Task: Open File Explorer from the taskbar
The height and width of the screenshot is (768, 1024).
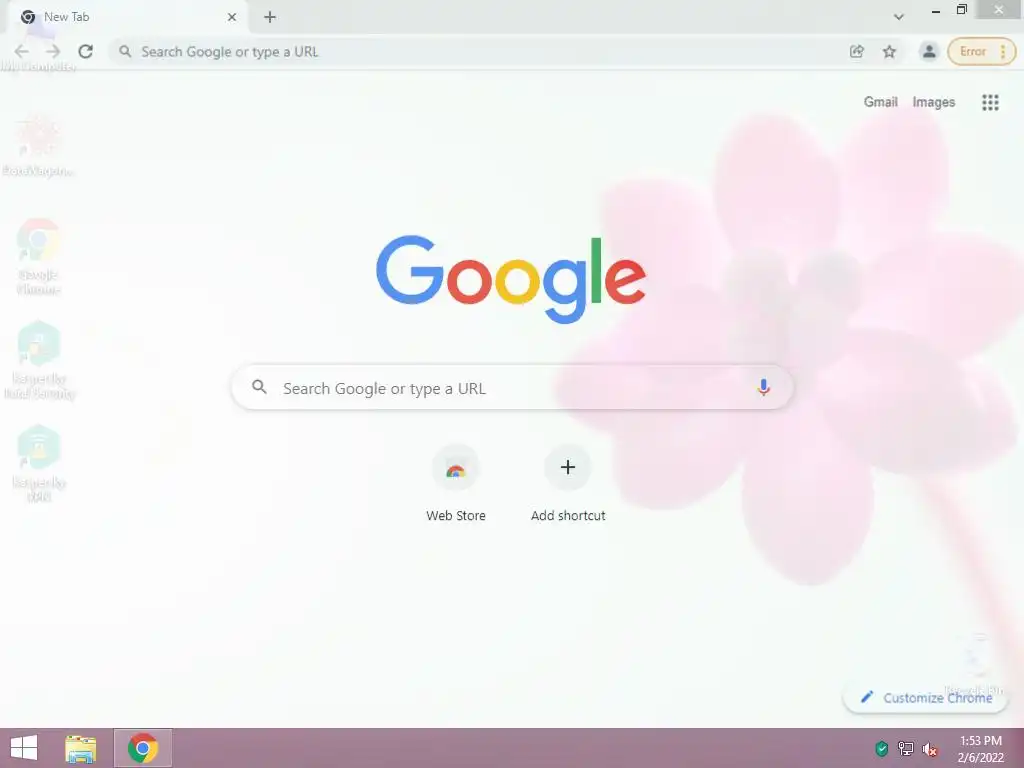Action: coord(80,748)
